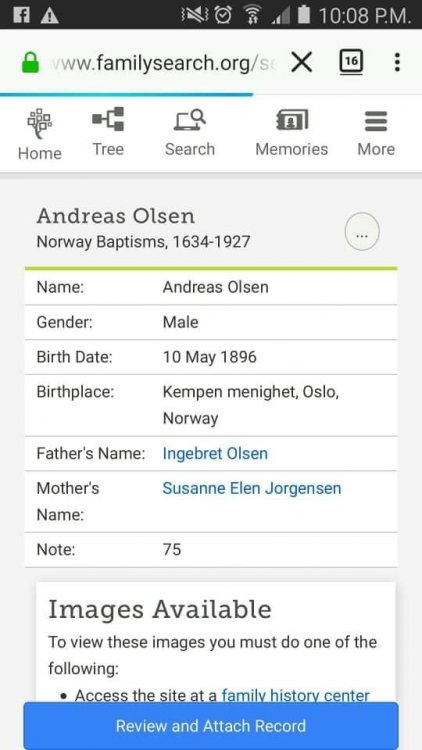Image resolution: width=422 pixels, height=750 pixels.
Task: Tap the page loading progress bar
Action: 126,94
